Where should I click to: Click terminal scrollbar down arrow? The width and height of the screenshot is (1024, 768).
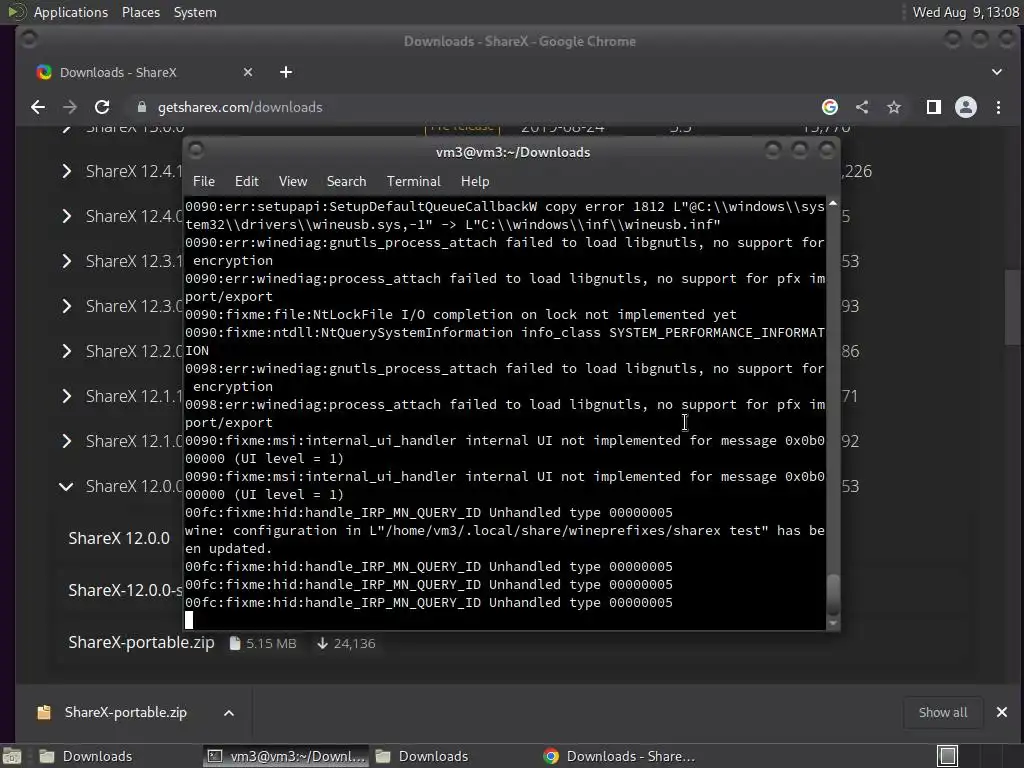(833, 624)
